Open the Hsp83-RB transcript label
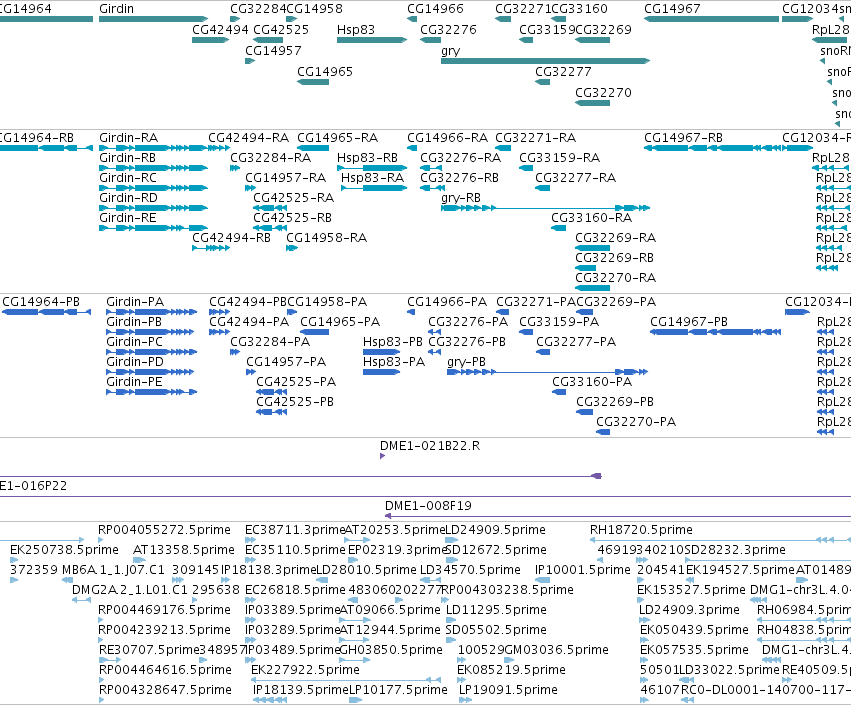The height and width of the screenshot is (705, 851). pos(367,158)
